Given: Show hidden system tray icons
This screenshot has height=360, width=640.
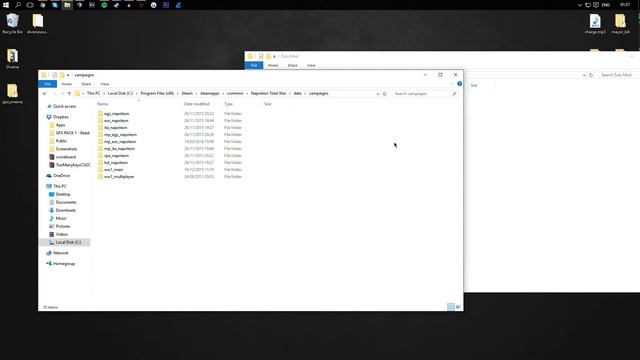Looking at the screenshot, I should pyautogui.click(x=580, y=5).
